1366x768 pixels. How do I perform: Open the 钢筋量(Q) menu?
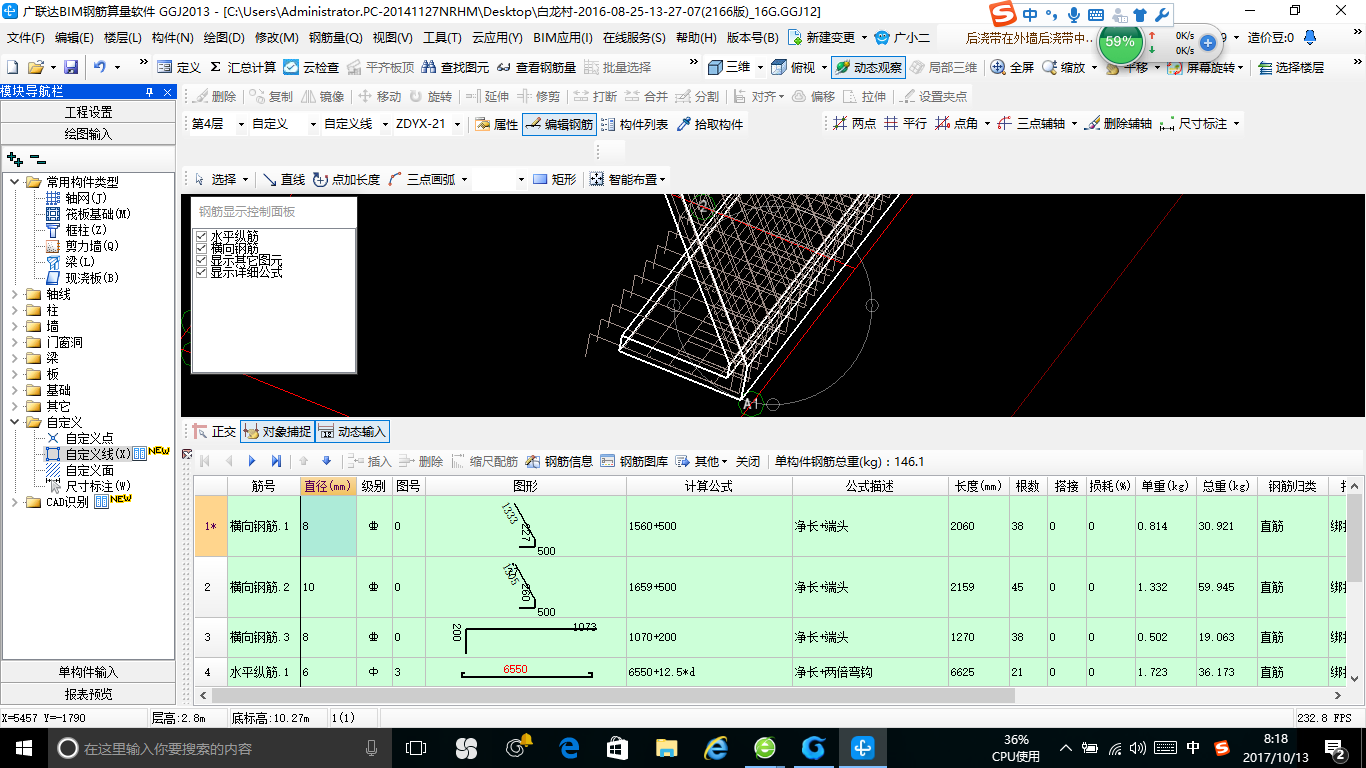335,38
